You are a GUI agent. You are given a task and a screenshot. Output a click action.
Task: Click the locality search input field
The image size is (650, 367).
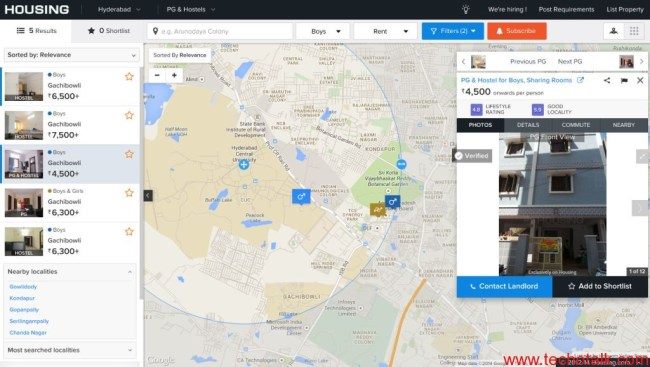(x=220, y=31)
